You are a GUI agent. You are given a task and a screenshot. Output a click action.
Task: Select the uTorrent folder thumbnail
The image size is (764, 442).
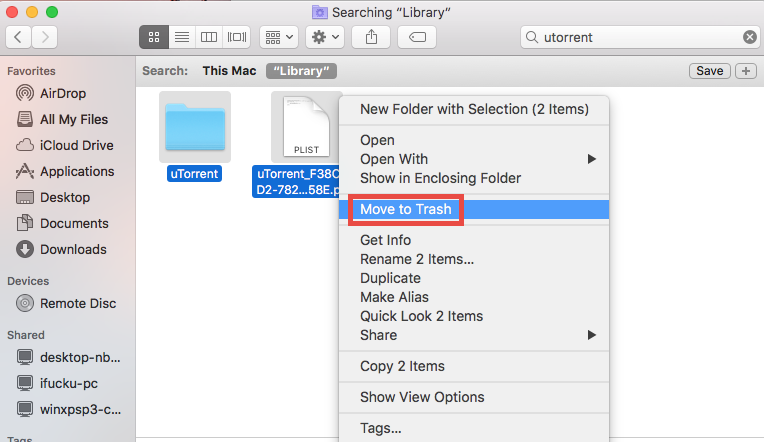click(x=195, y=127)
